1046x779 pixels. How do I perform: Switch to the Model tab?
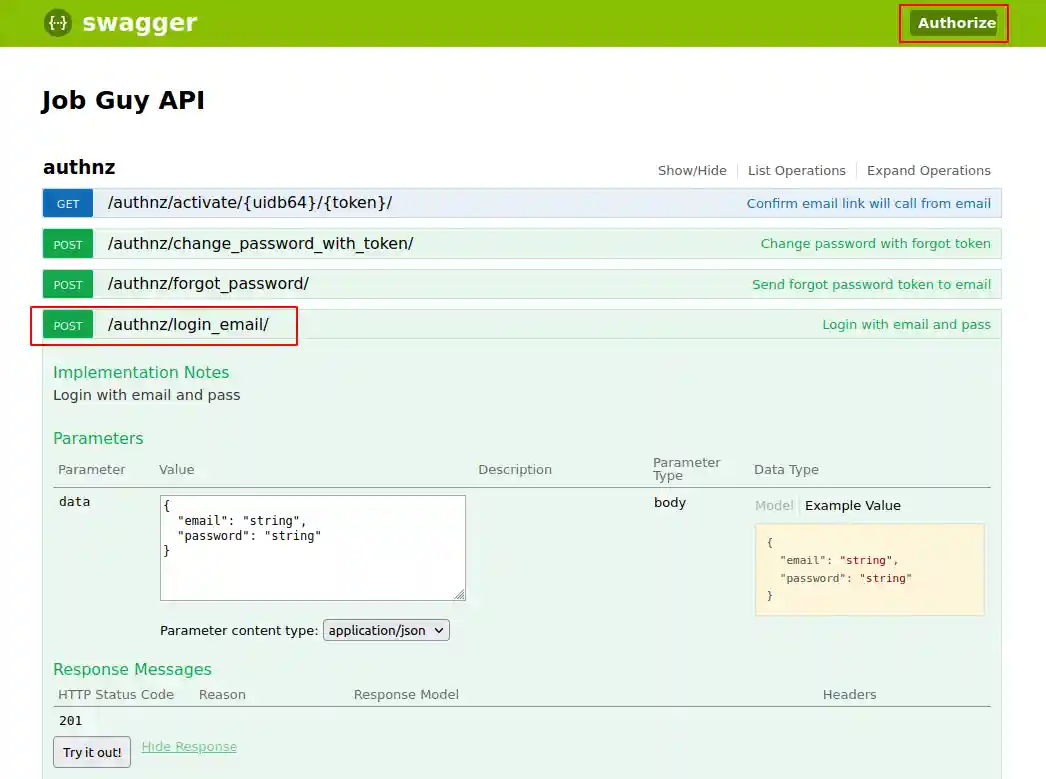(773, 506)
